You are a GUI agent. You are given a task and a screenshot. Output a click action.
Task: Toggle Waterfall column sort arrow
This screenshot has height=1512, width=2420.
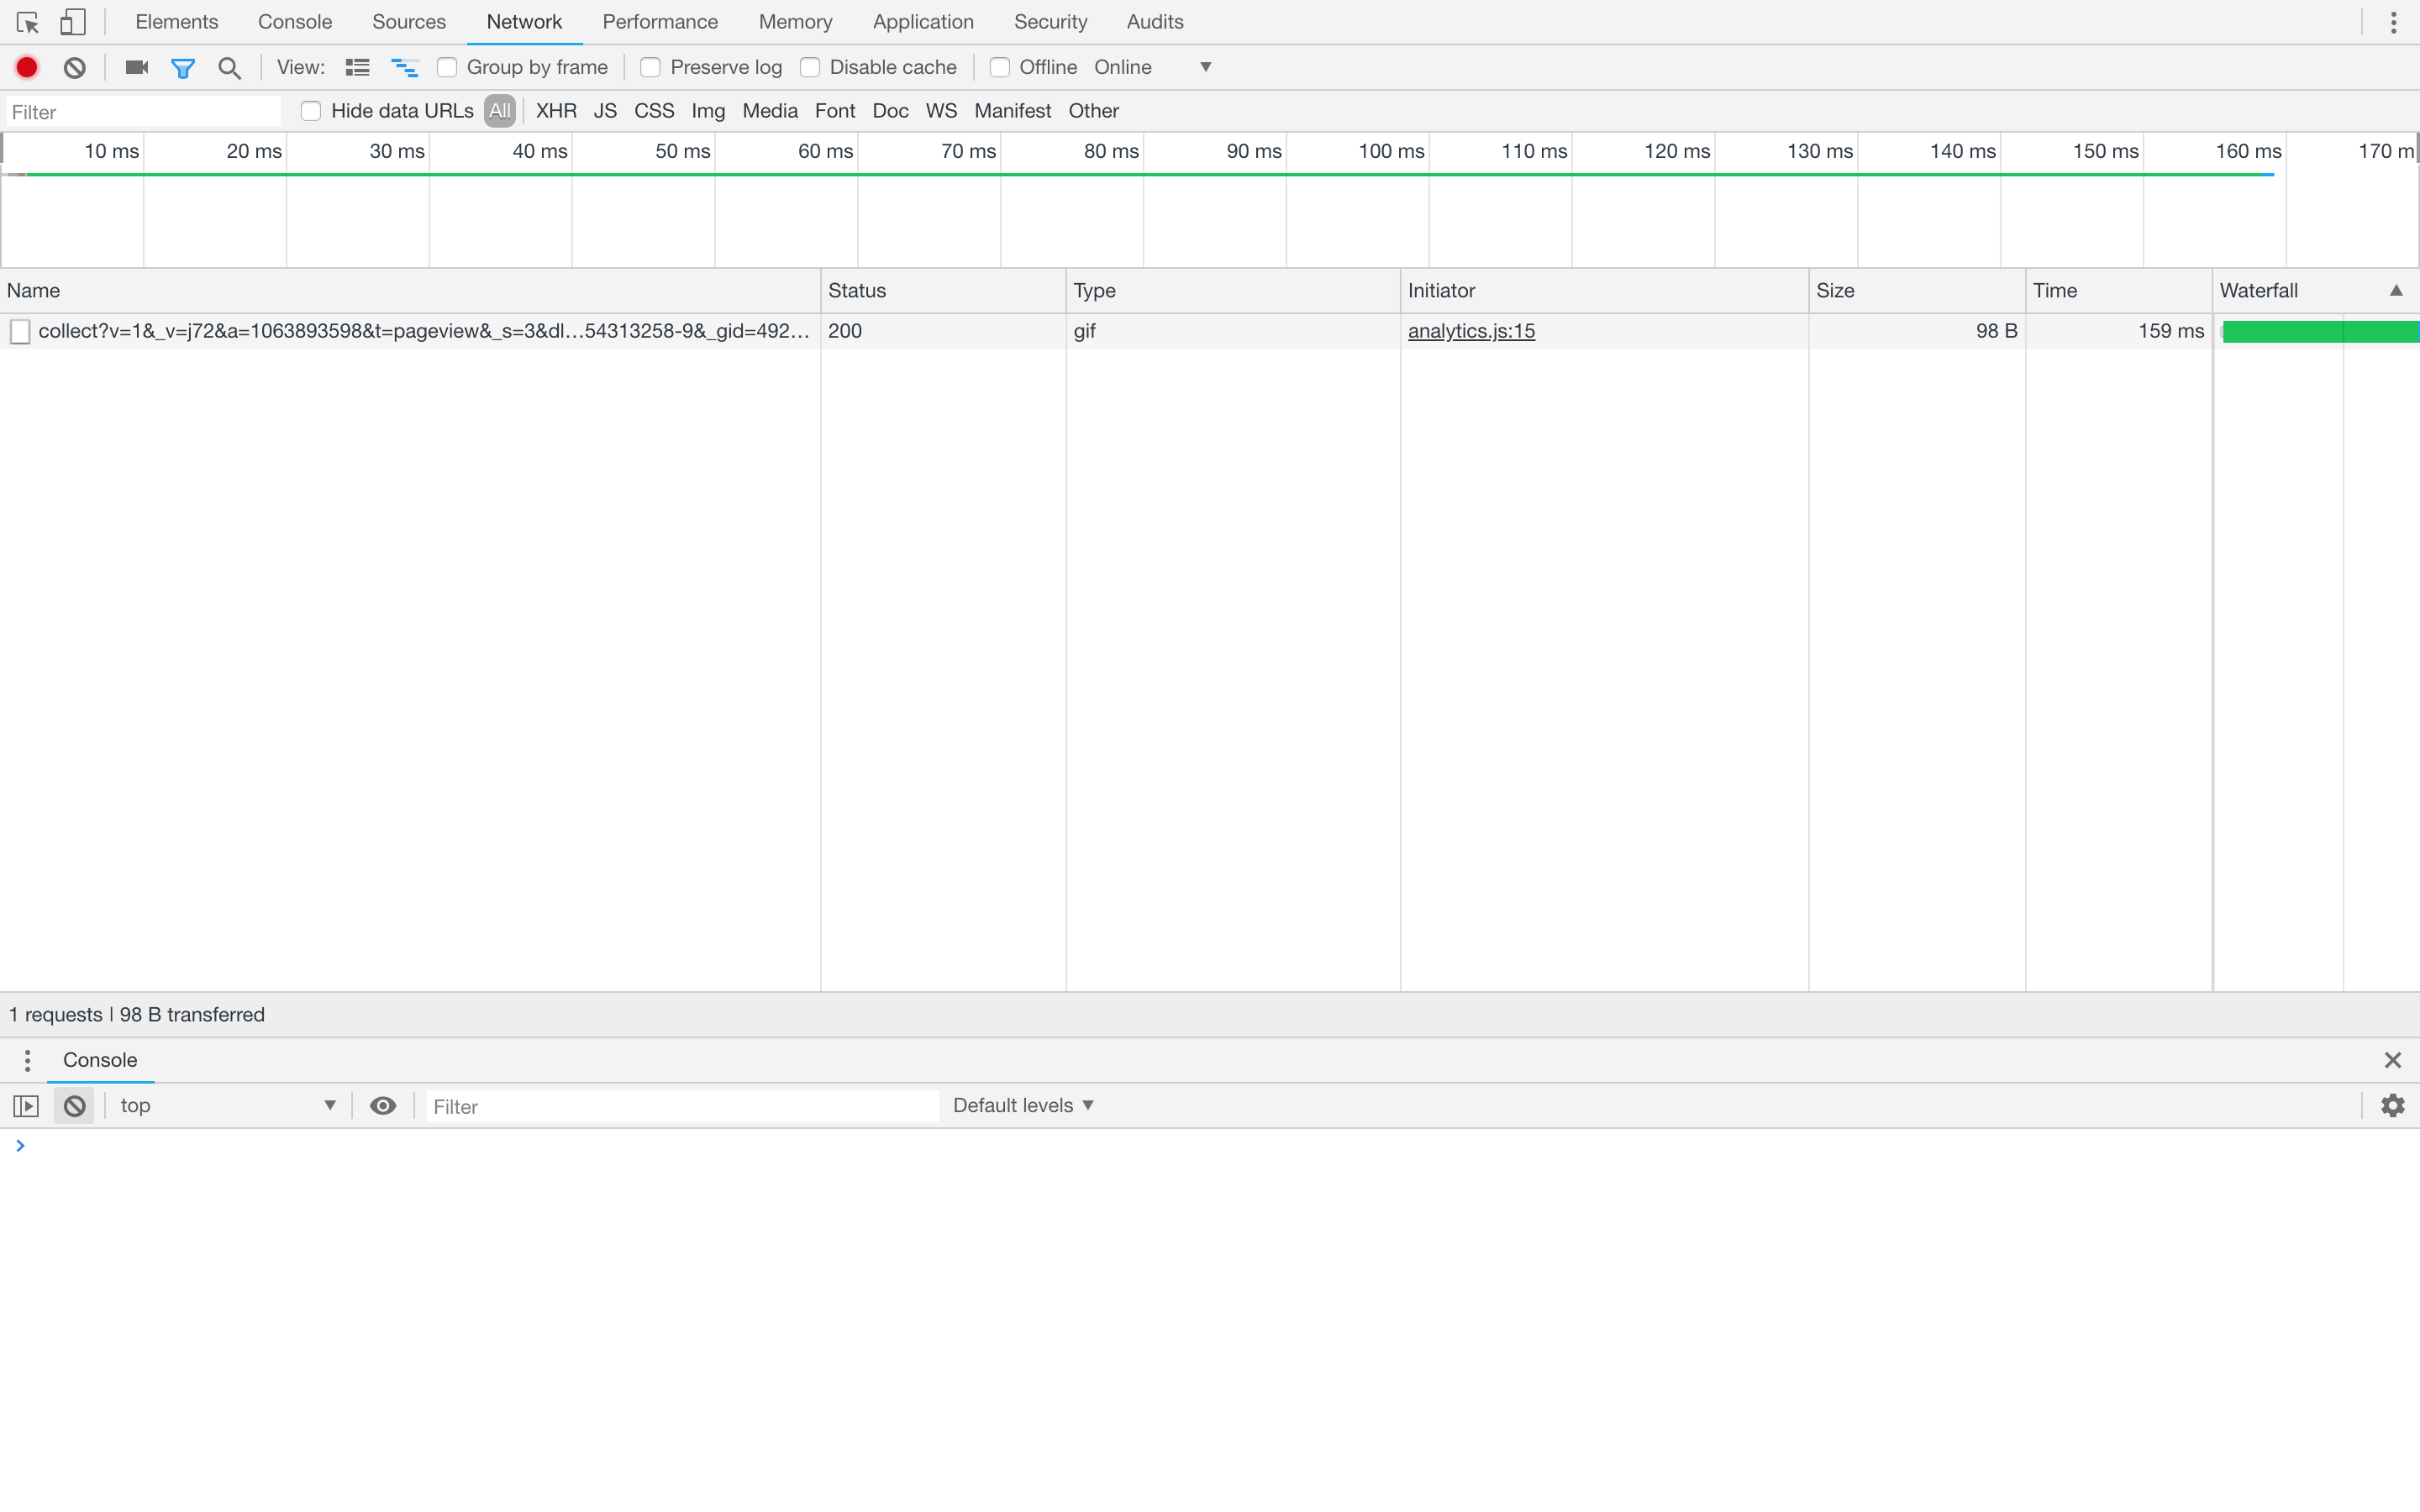click(x=2396, y=291)
